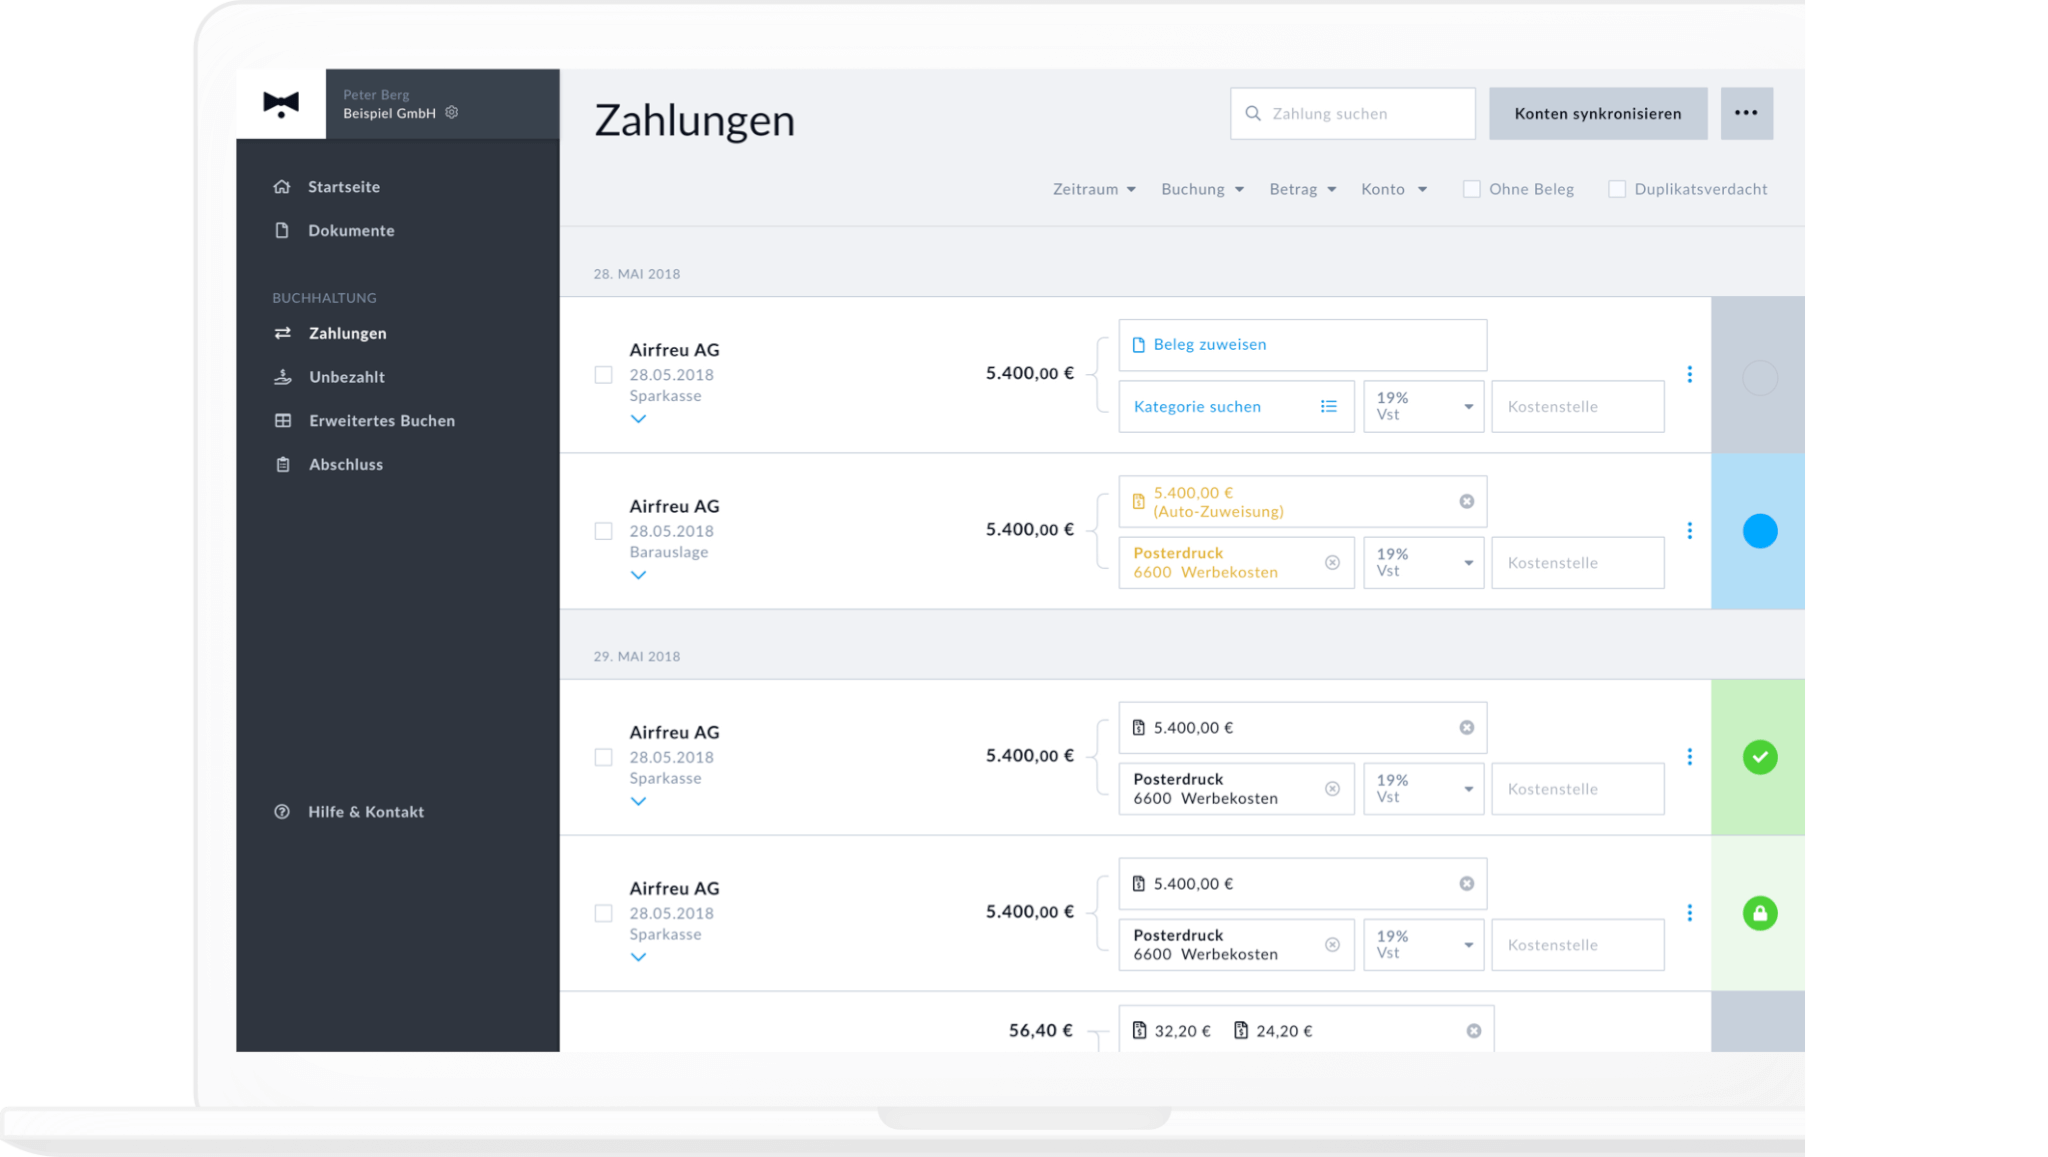Remove the receipt from the checkmarked payment row

coord(1466,728)
